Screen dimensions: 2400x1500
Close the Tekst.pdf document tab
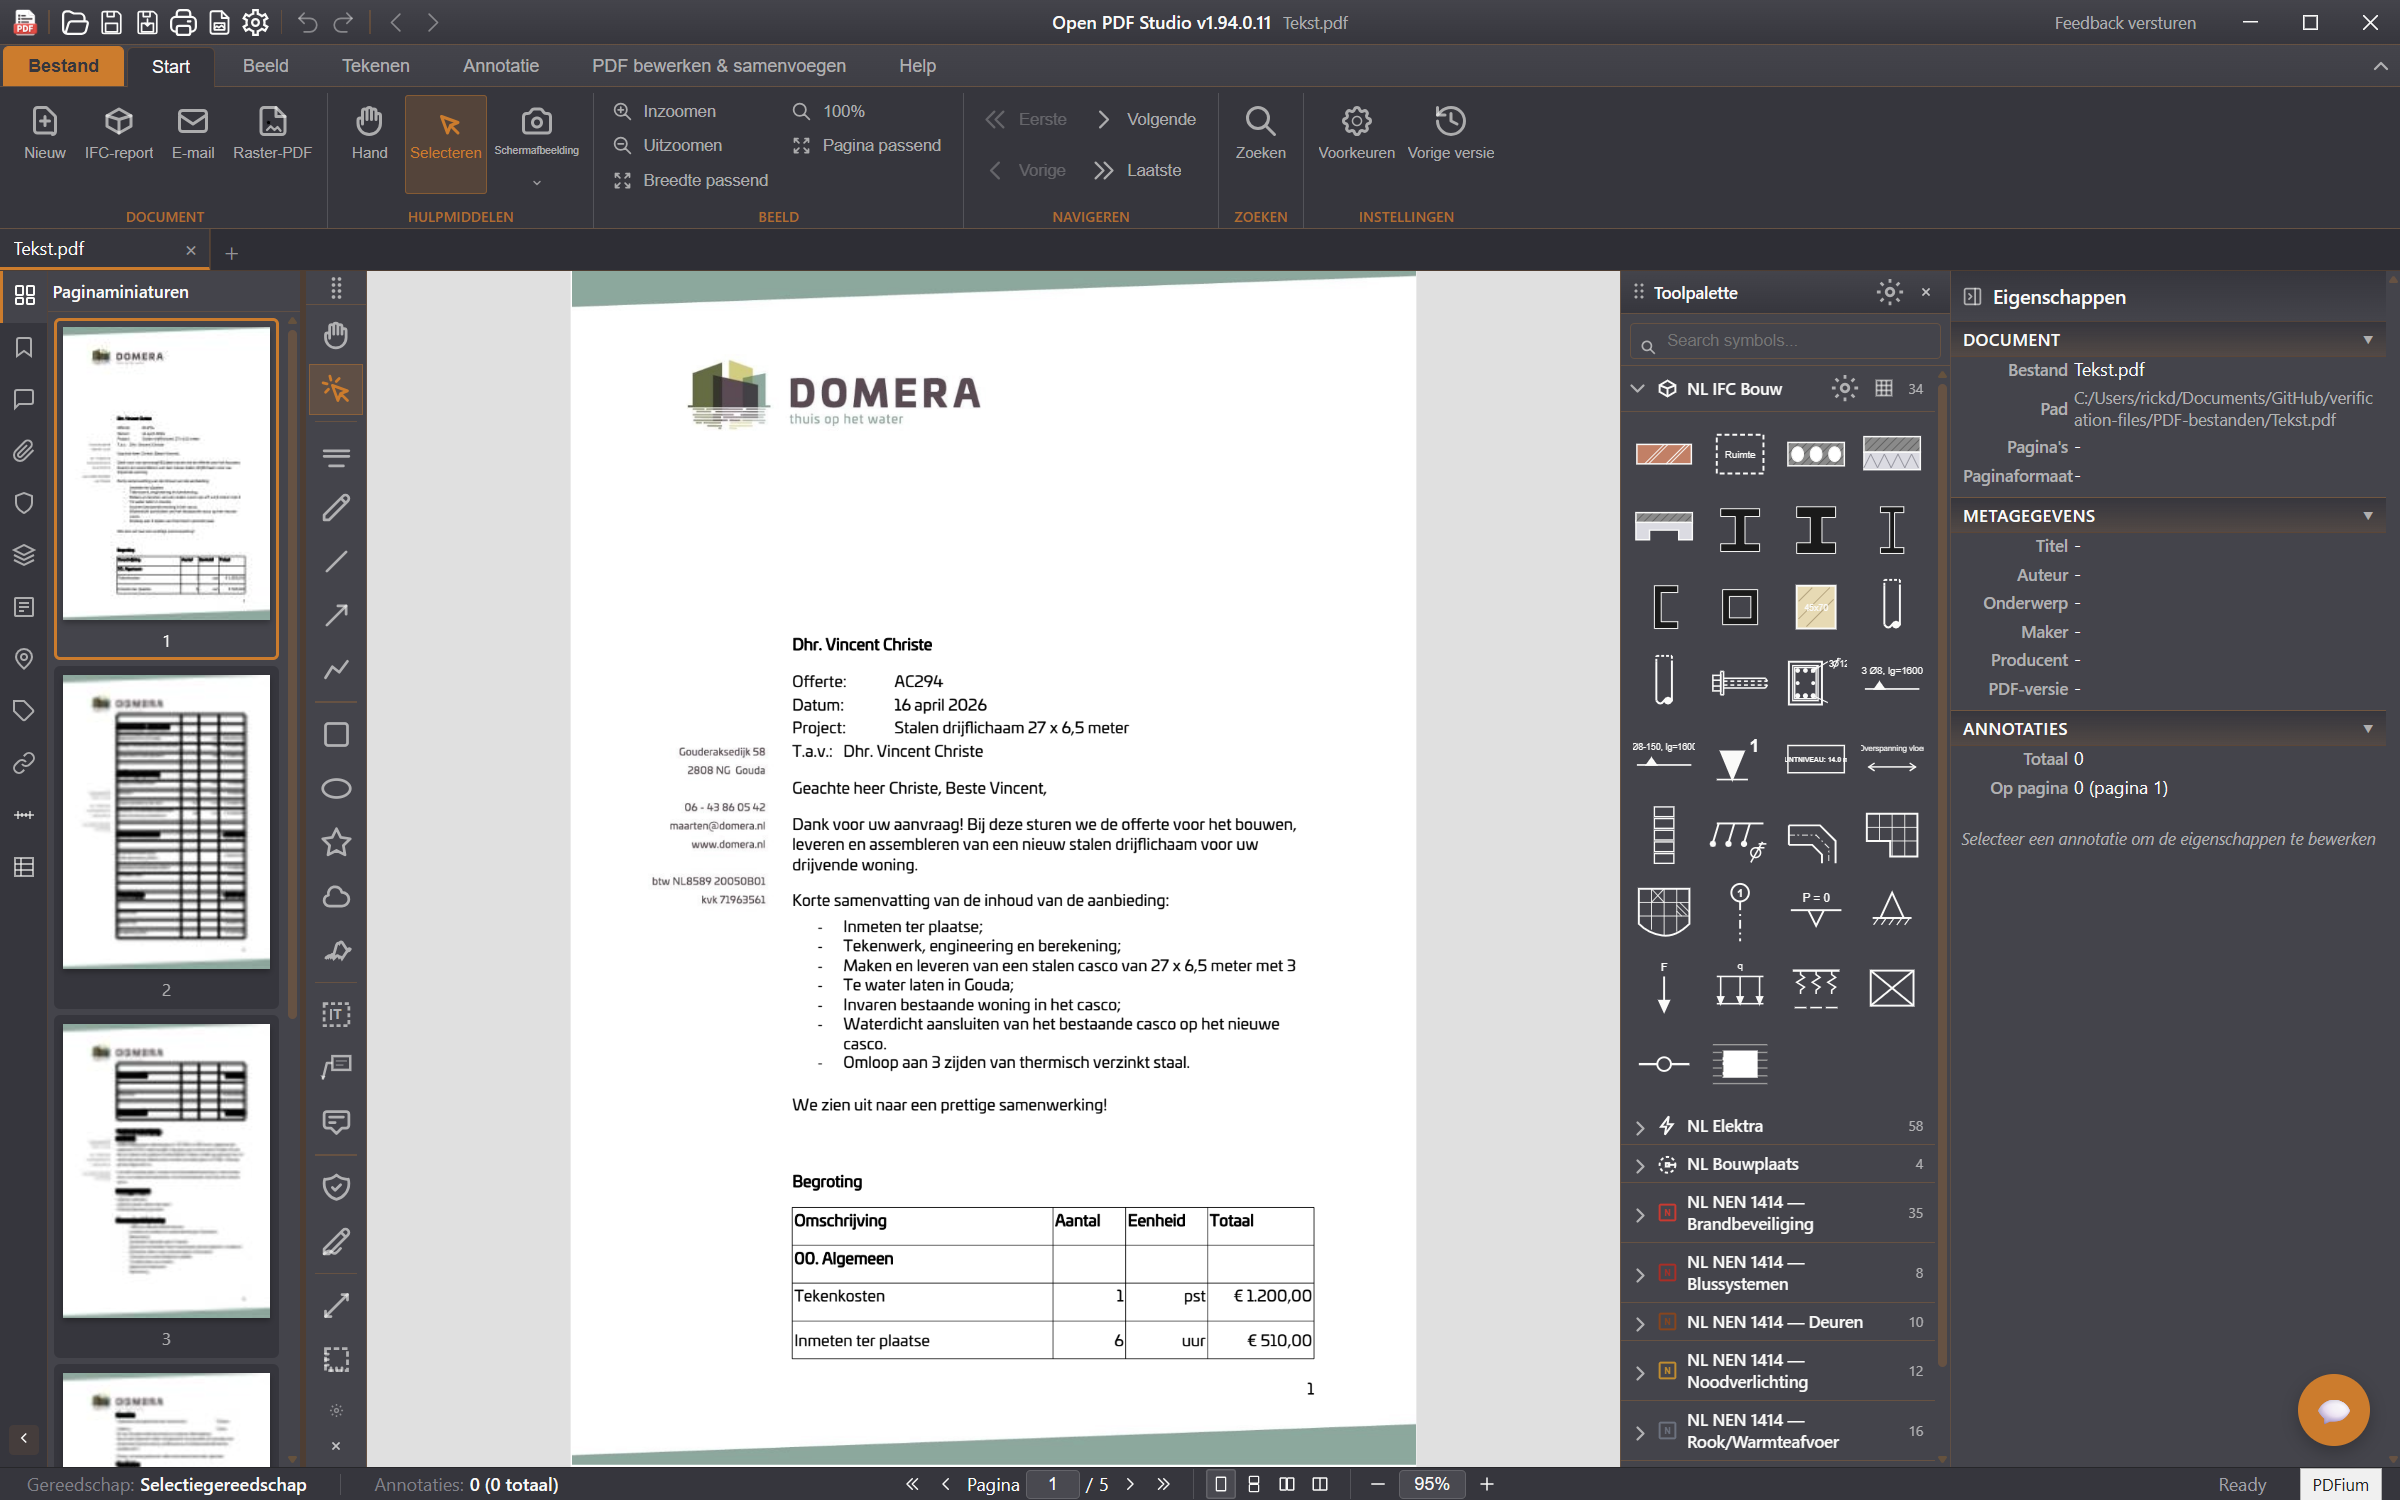pyautogui.click(x=191, y=250)
